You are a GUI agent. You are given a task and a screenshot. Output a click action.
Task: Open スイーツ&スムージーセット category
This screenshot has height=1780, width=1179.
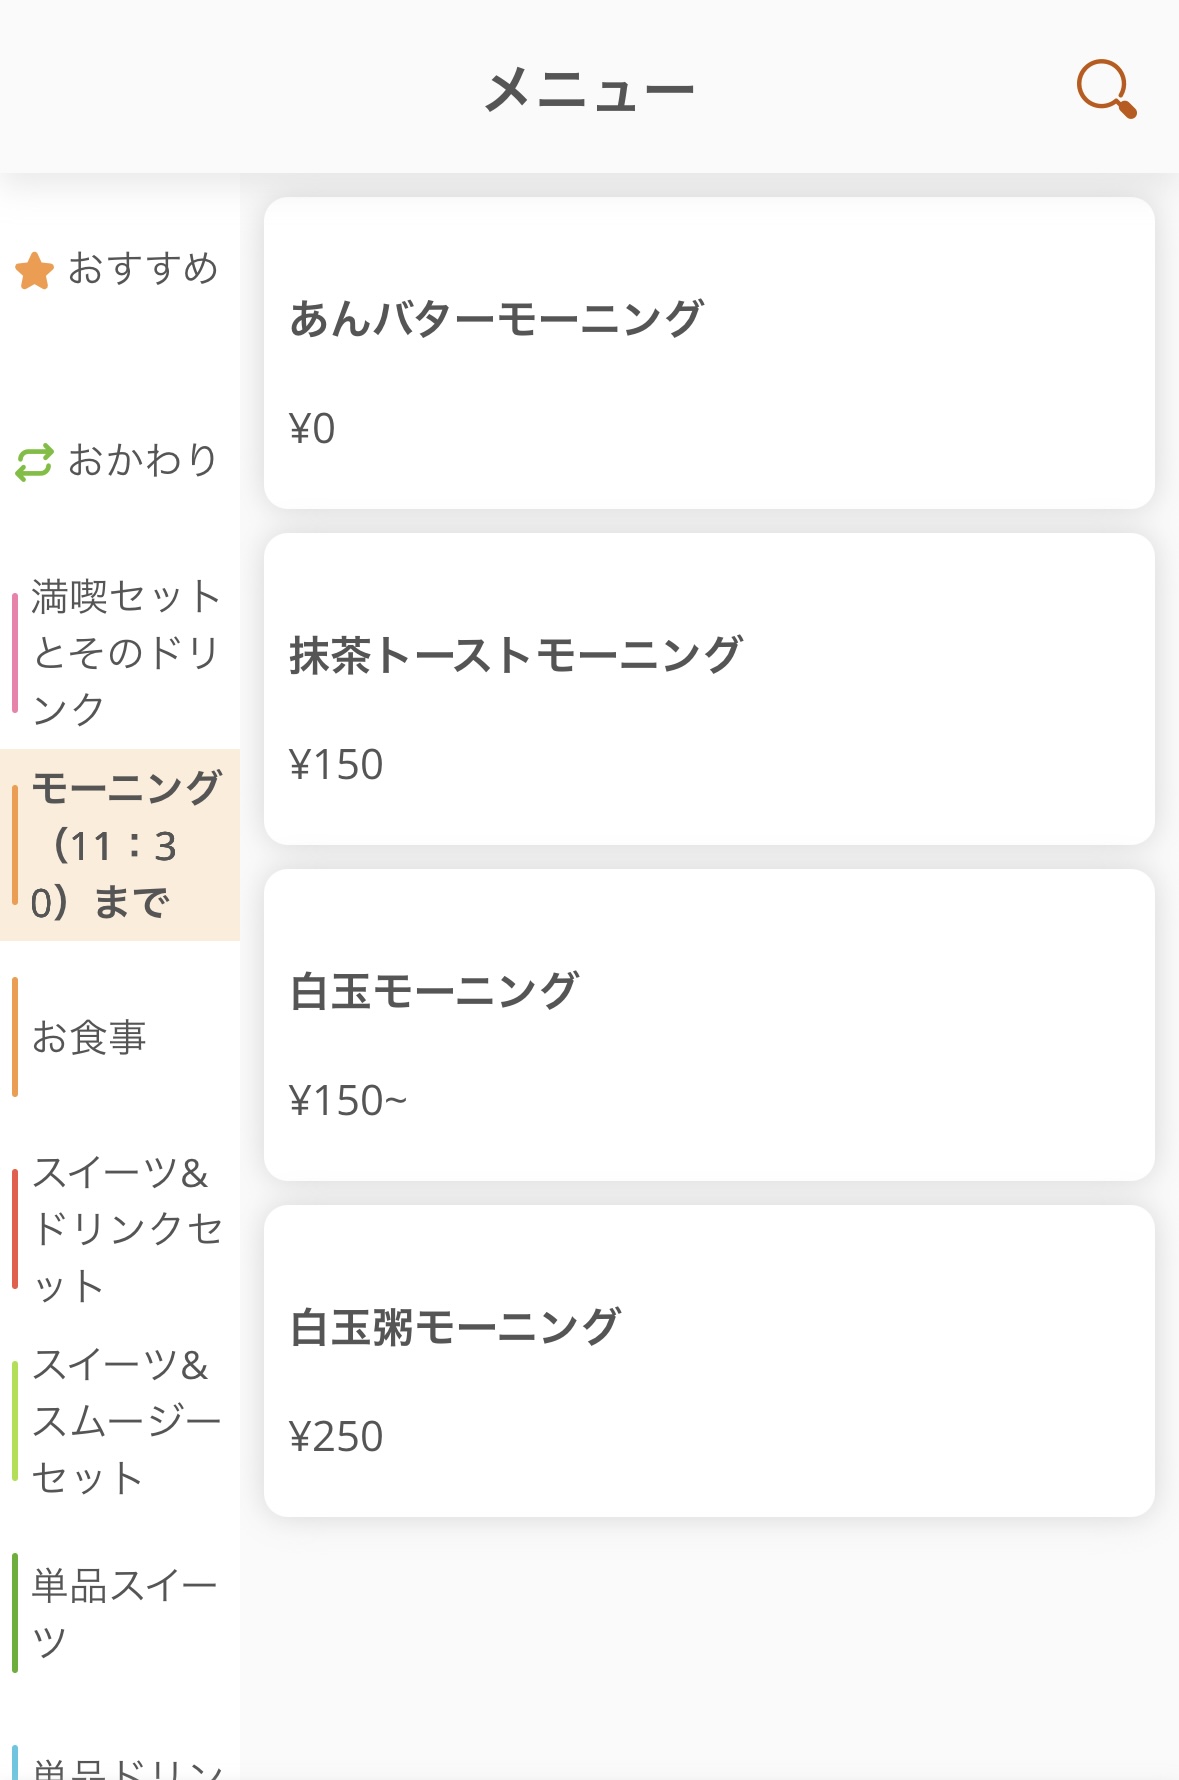click(x=120, y=1421)
